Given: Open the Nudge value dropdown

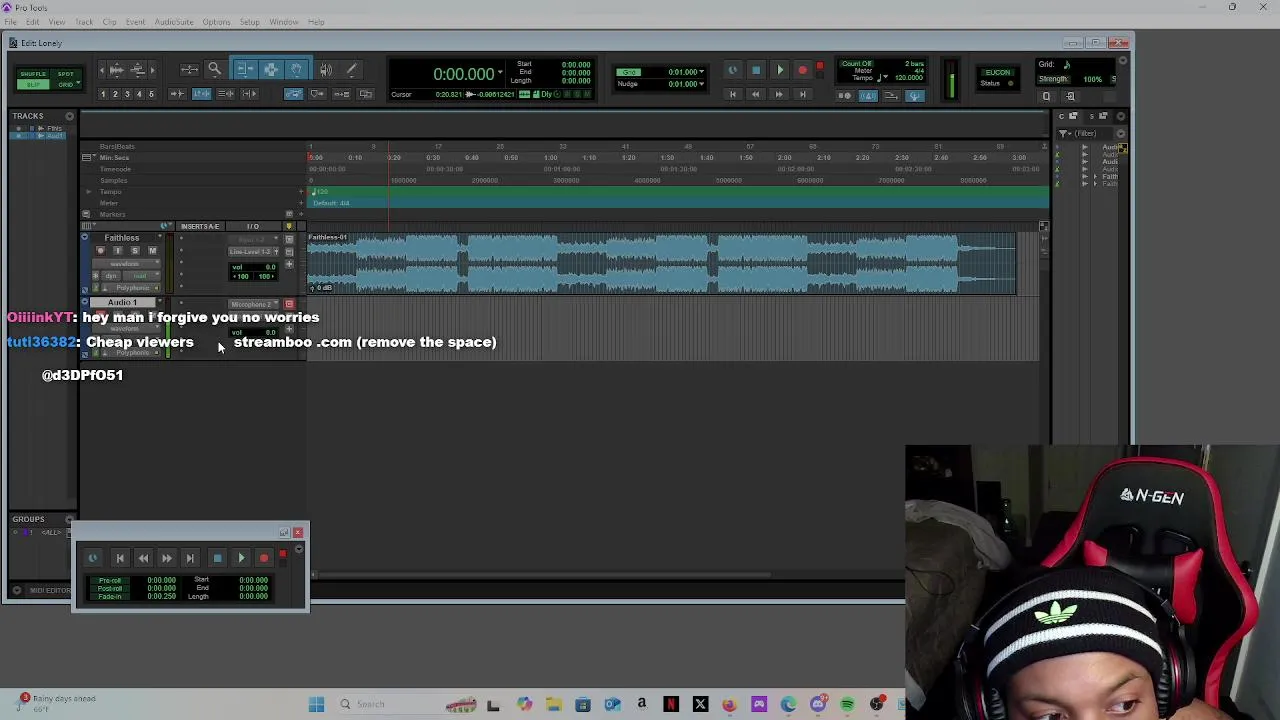Looking at the screenshot, I should tap(701, 84).
